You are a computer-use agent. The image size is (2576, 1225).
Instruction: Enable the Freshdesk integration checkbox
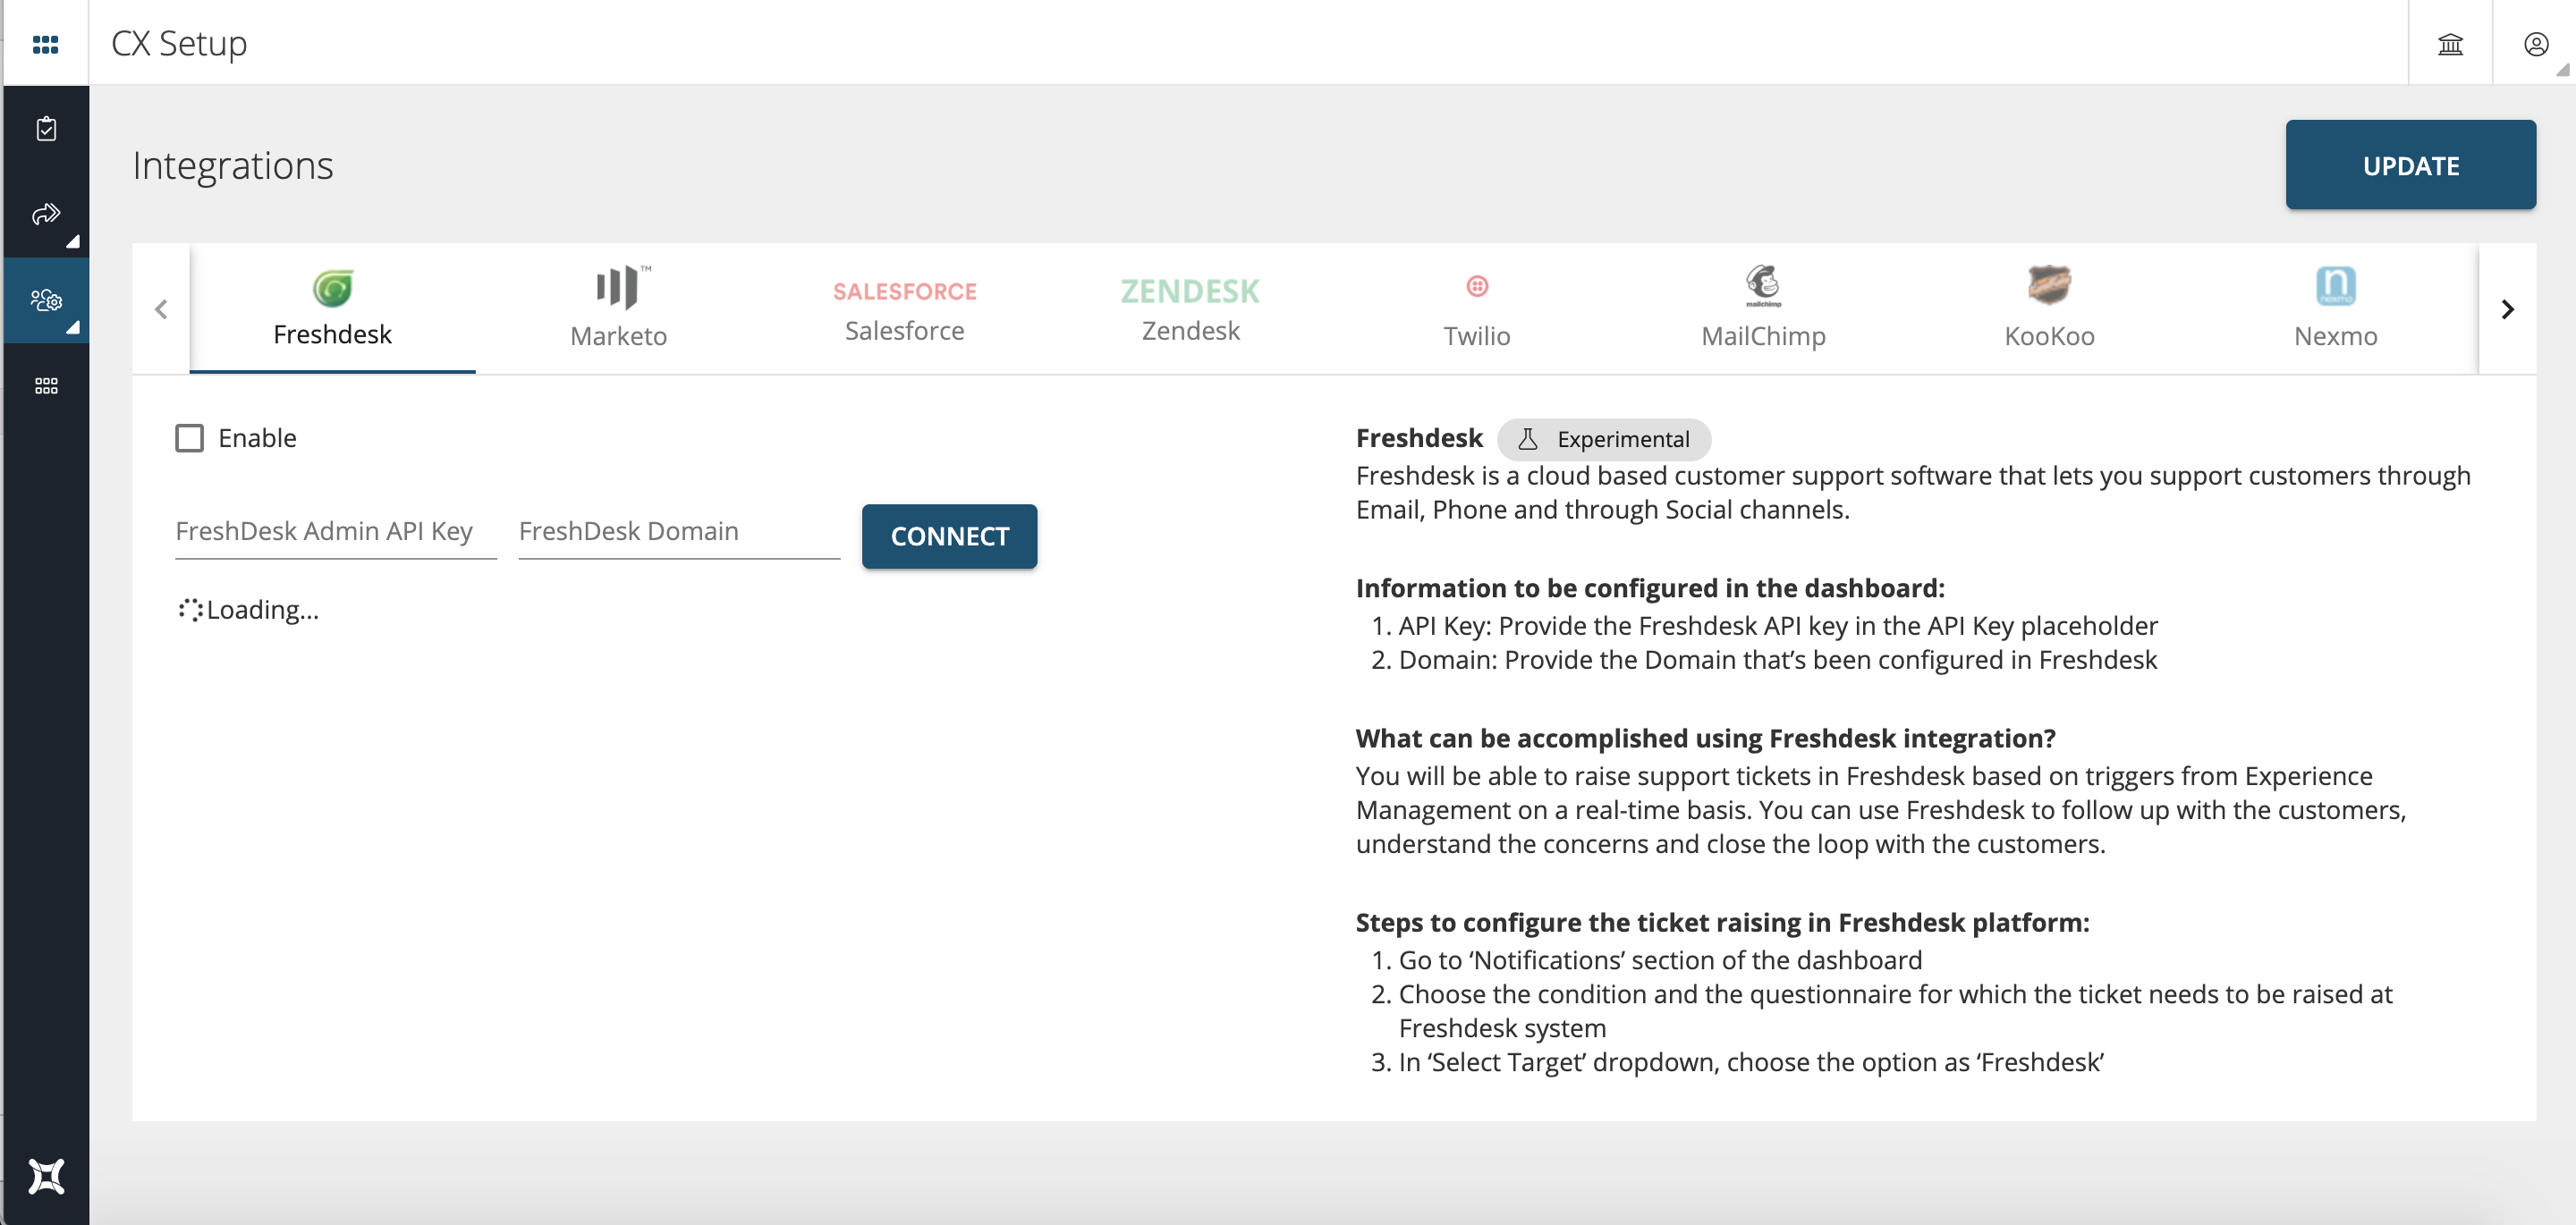point(189,436)
